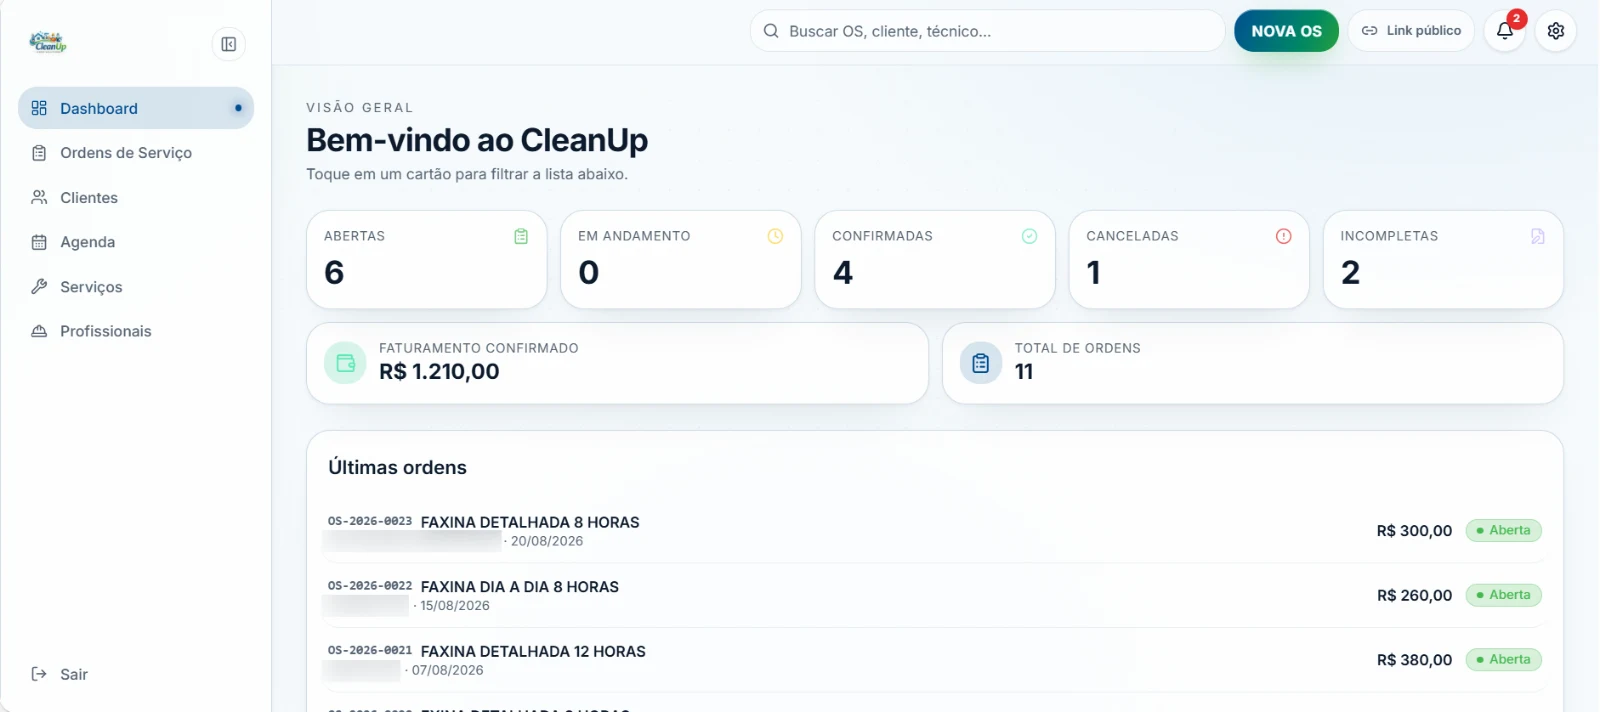Viewport: 1600px width, 712px height.
Task: Open settings gear icon
Action: [x=1556, y=31]
